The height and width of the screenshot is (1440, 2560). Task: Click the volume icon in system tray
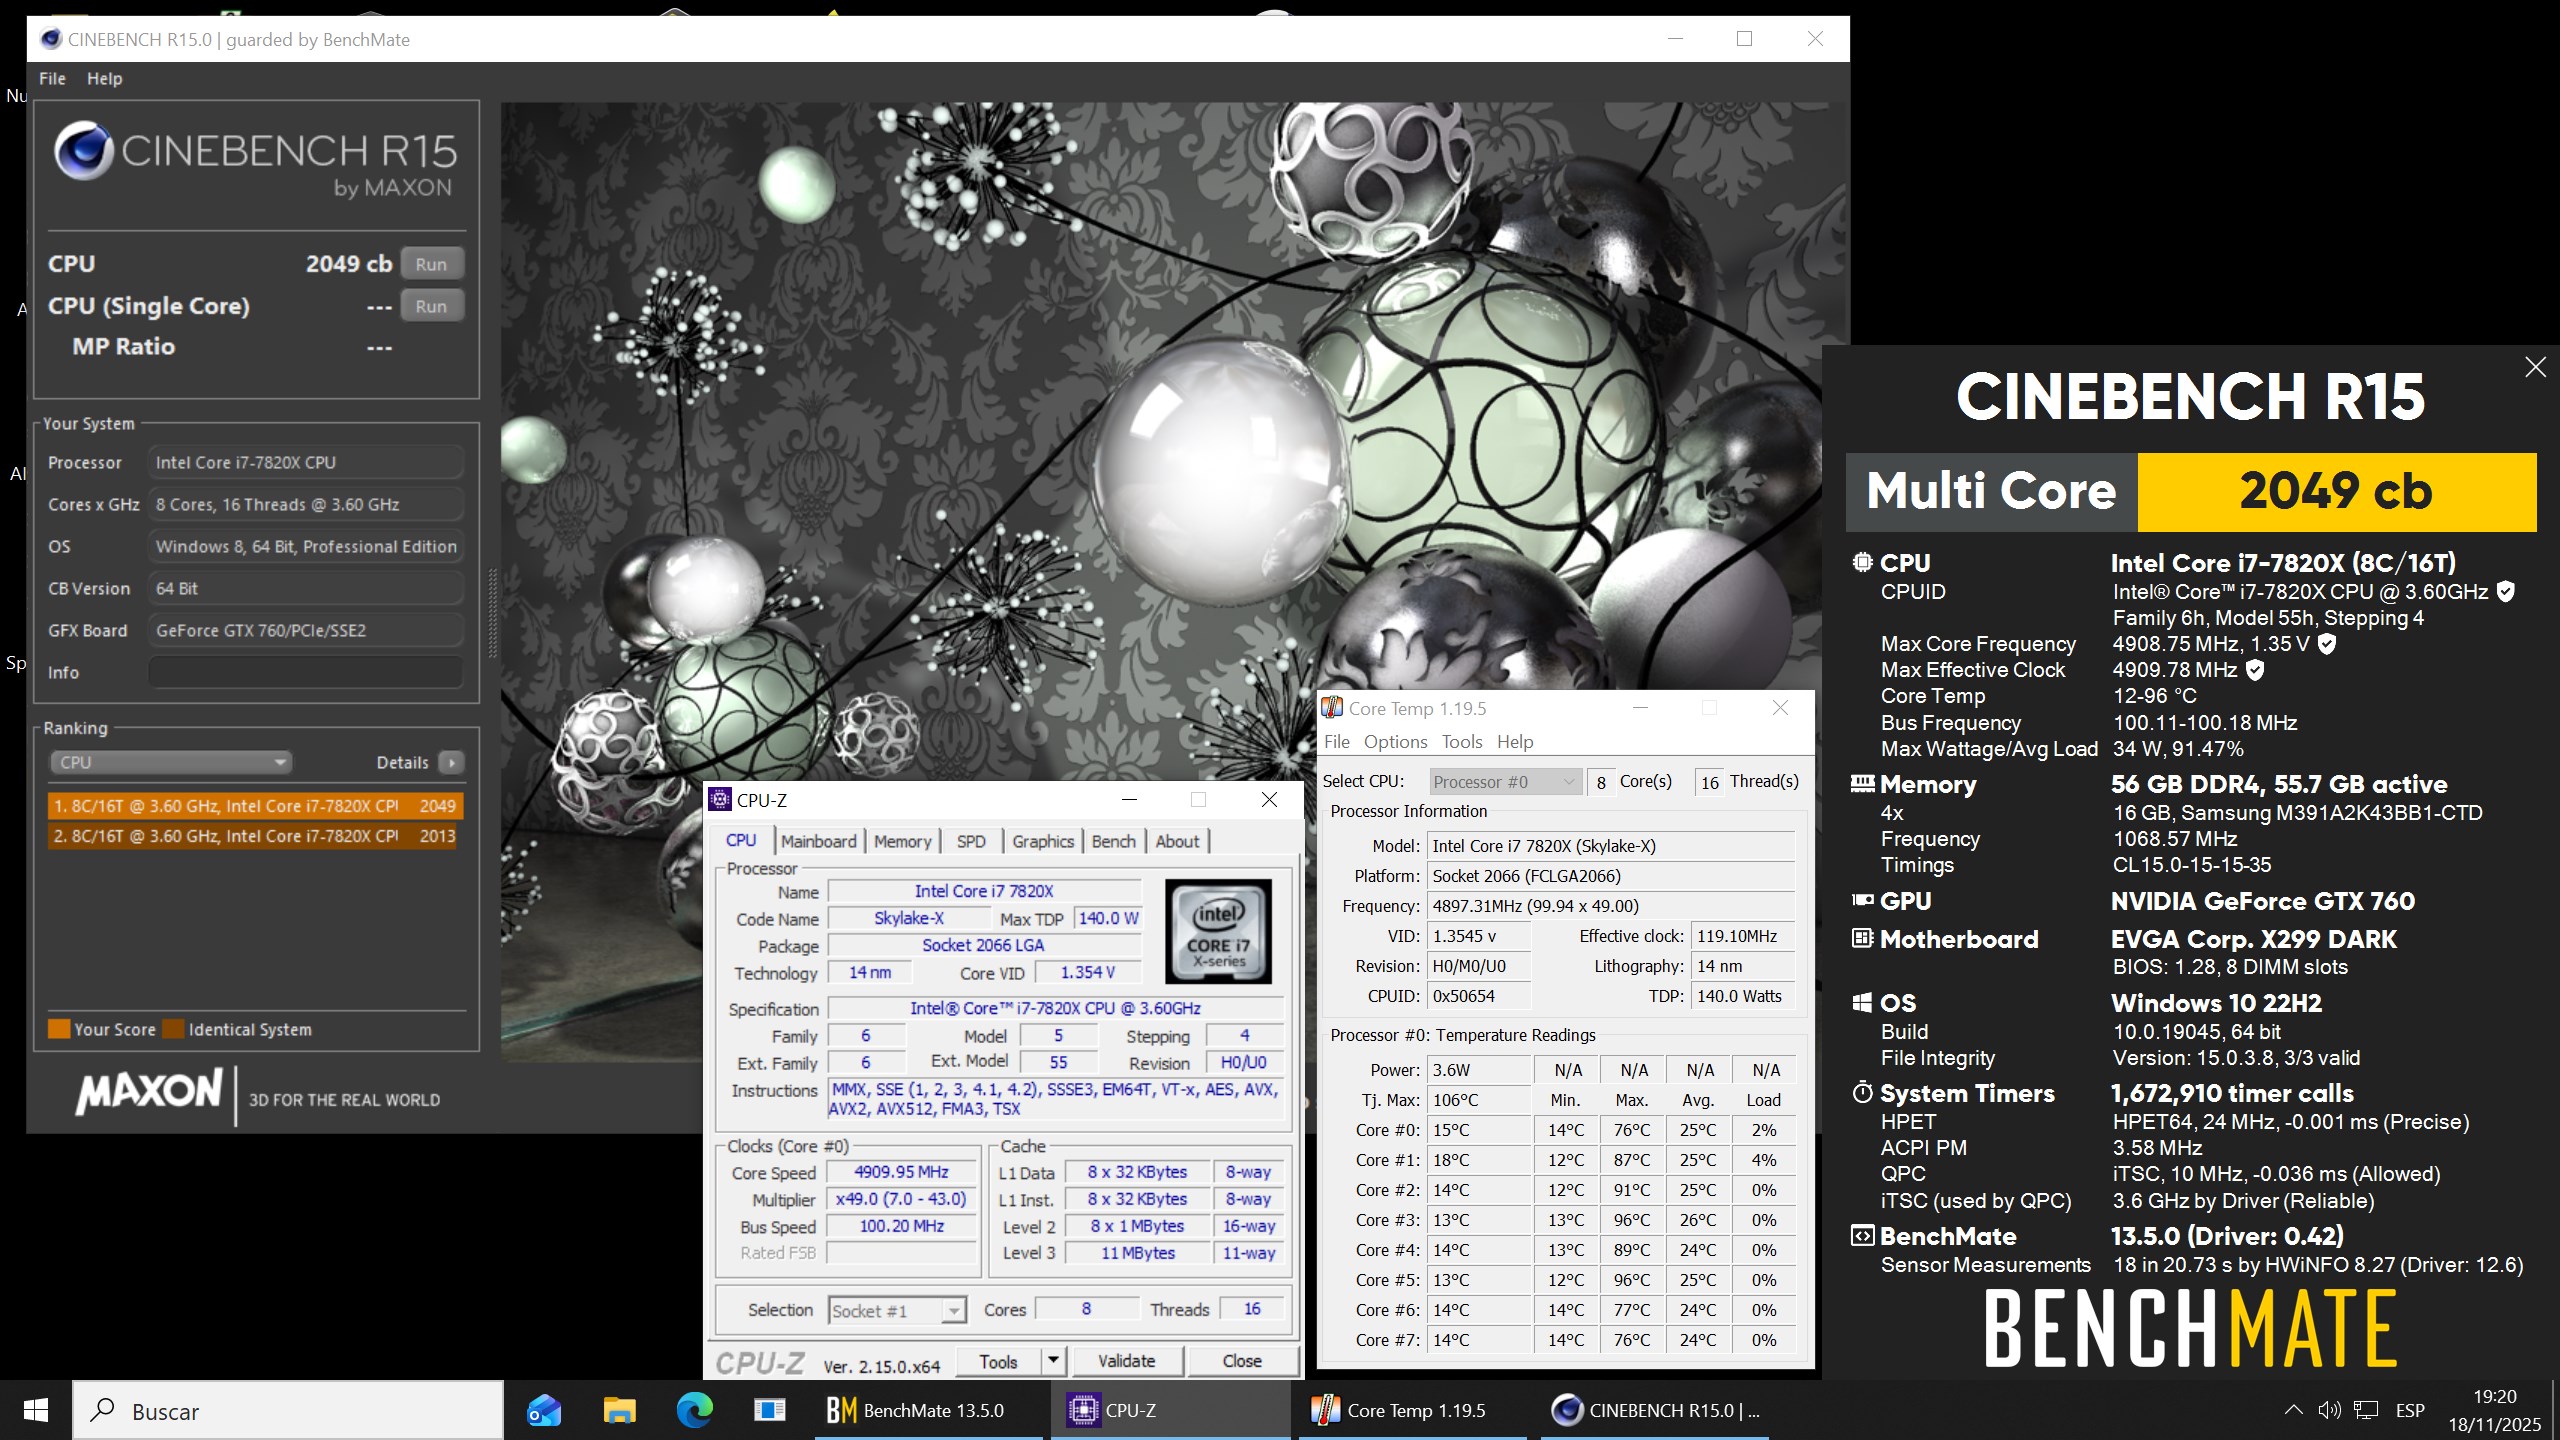coord(2328,1410)
